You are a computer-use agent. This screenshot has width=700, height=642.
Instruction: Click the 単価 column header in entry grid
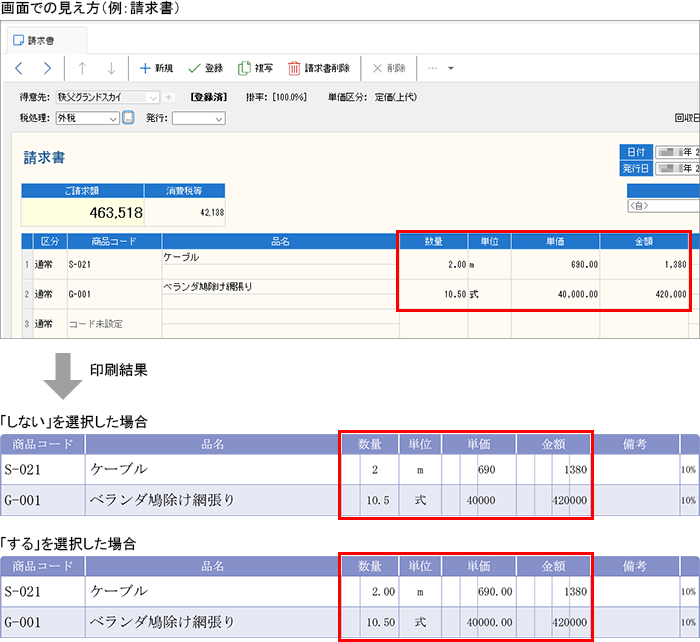(555, 242)
